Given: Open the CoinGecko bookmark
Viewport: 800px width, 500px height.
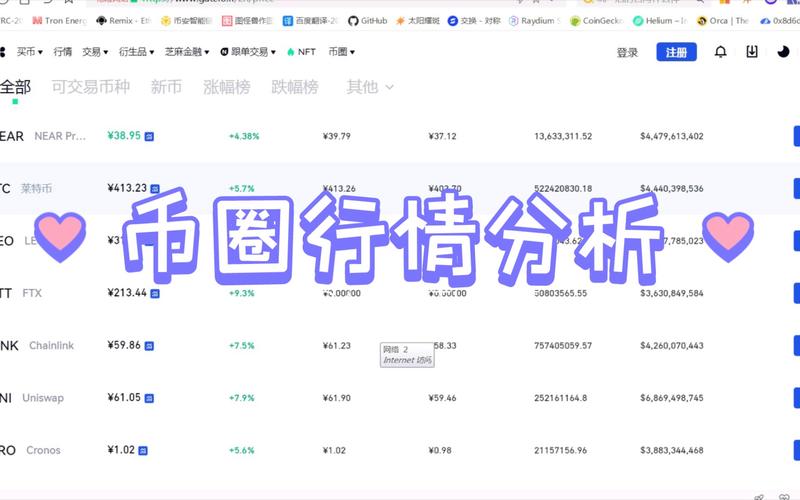Looking at the screenshot, I should click(x=596, y=20).
